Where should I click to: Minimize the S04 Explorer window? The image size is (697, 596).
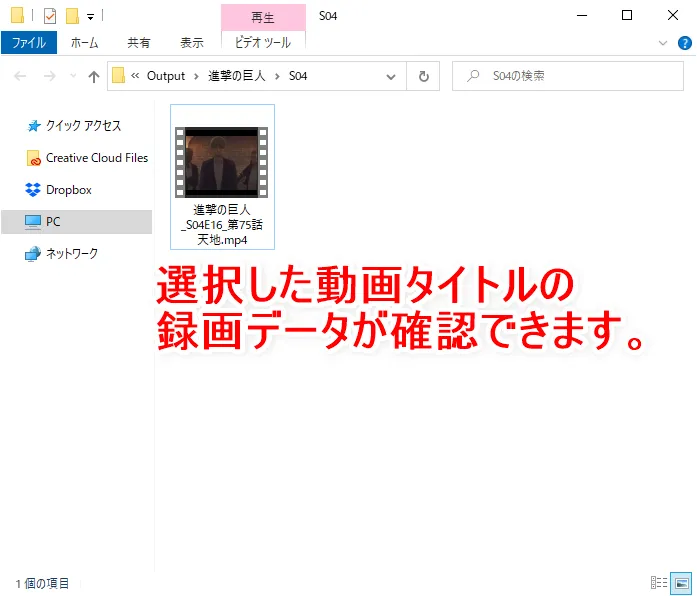[582, 16]
